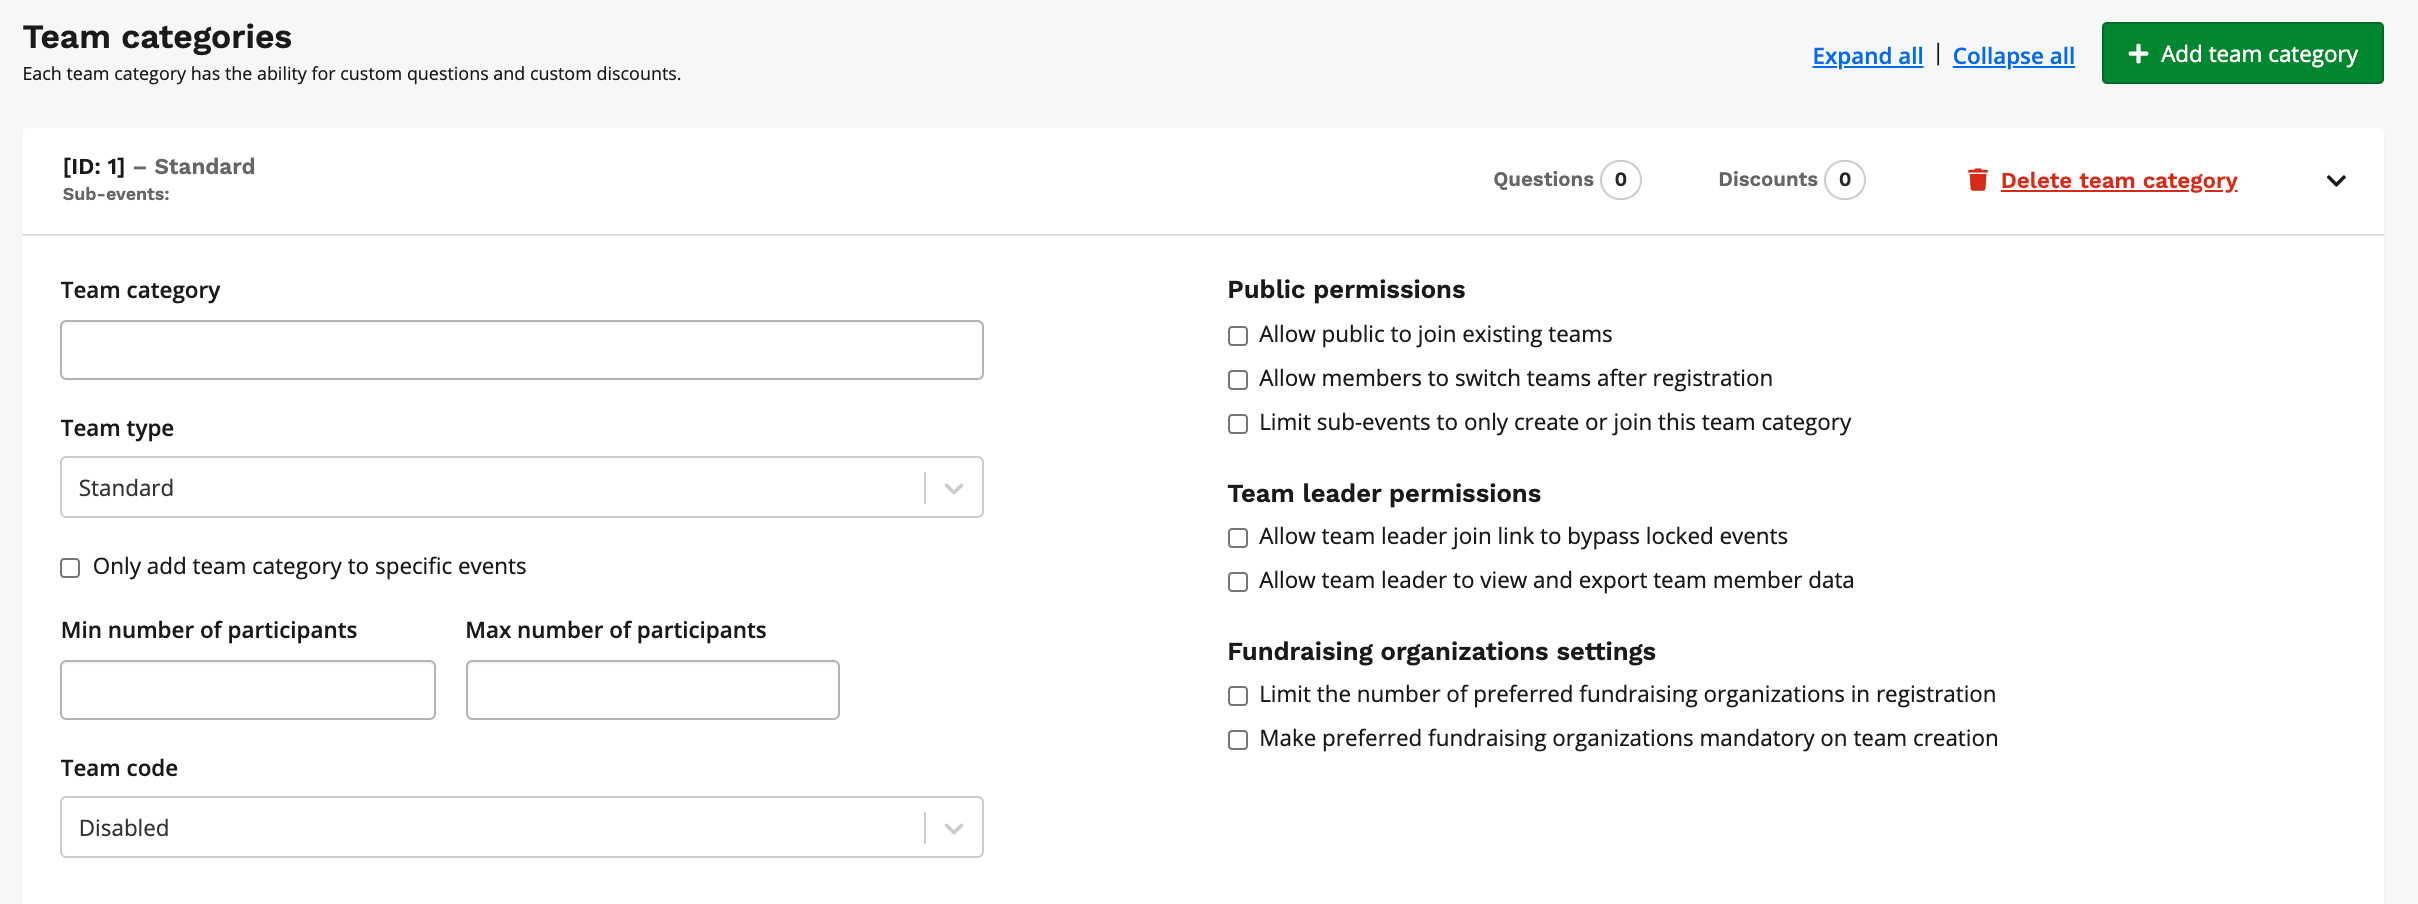This screenshot has width=2418, height=904.
Task: Tick Limit sub-events to this team category
Action: 1238,424
